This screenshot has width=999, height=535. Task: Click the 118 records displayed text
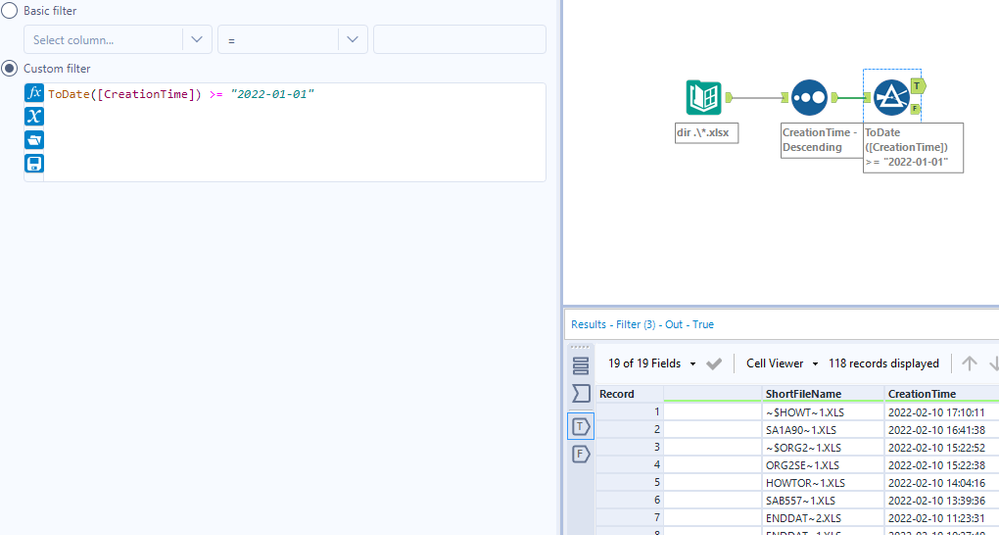884,363
